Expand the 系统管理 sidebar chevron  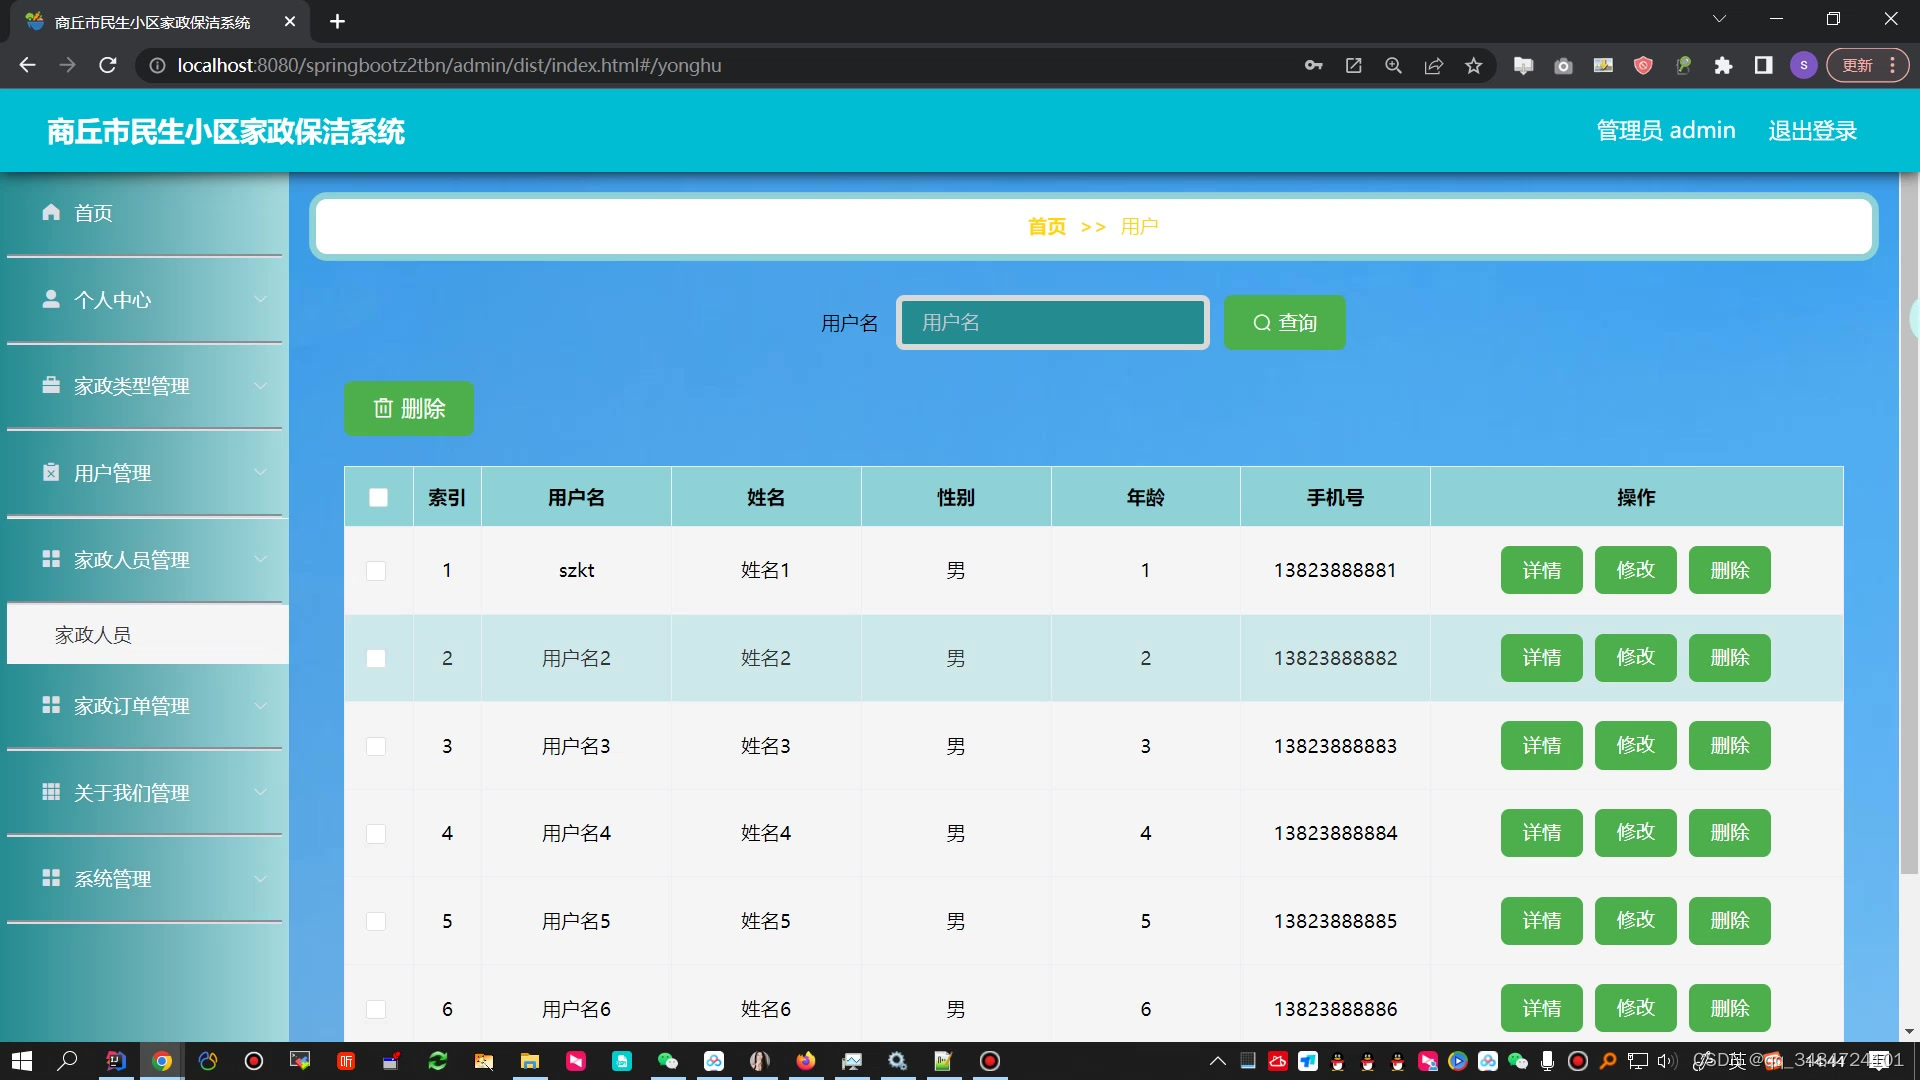(x=260, y=879)
